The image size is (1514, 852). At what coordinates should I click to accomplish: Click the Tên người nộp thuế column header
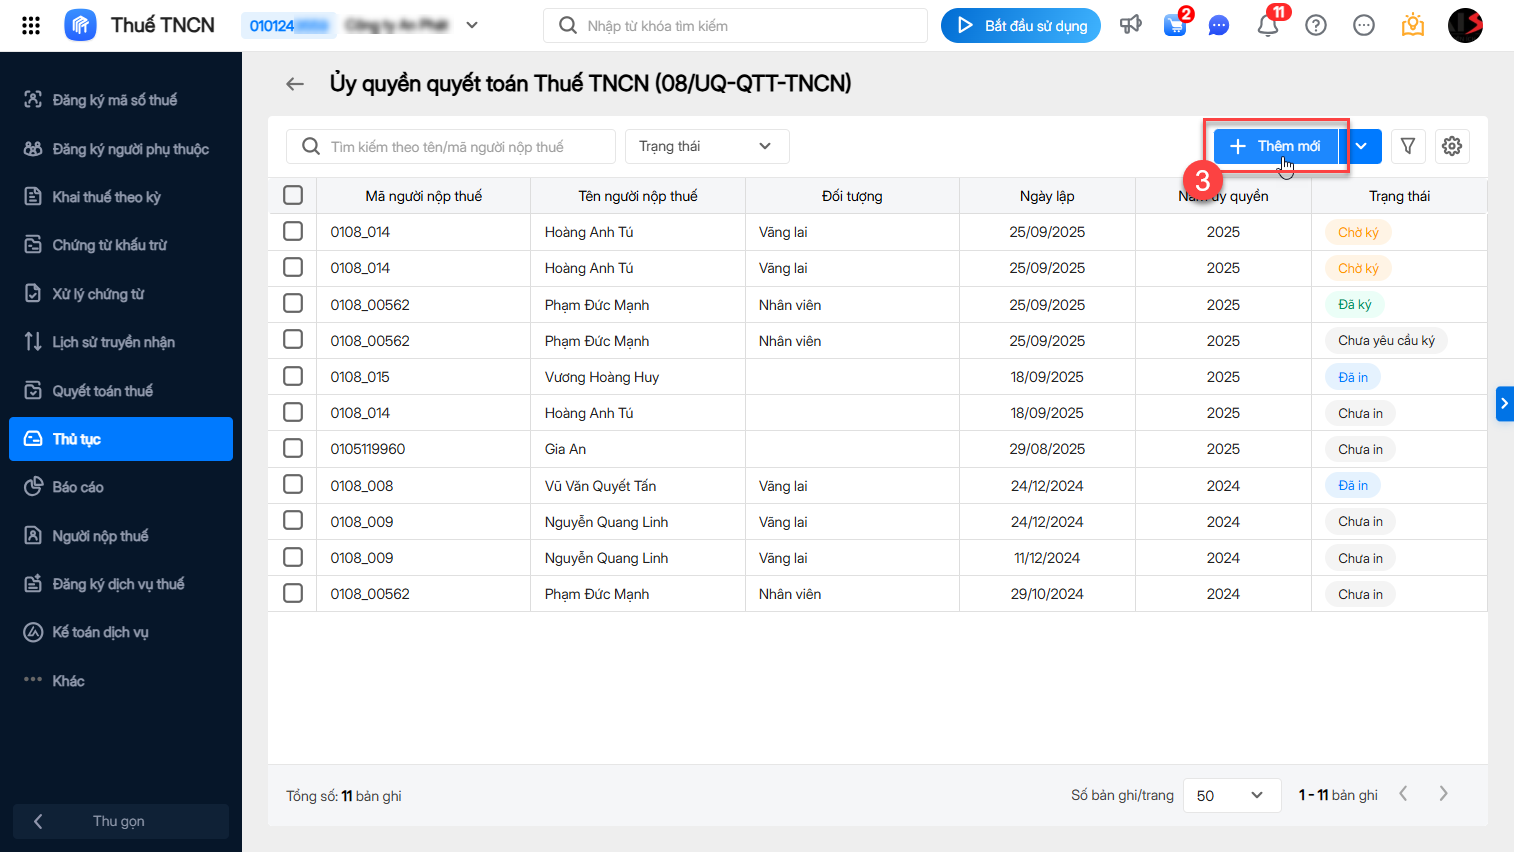coord(638,196)
